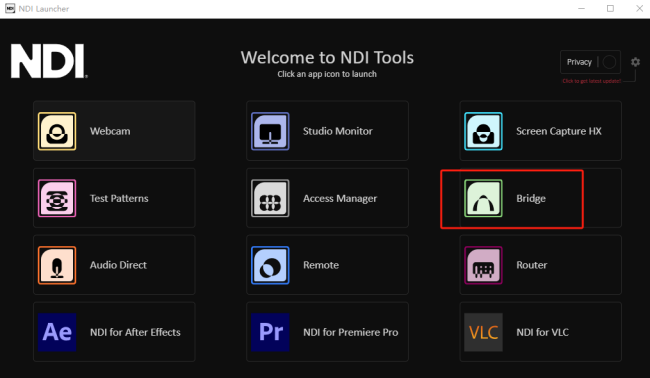Image resolution: width=650 pixels, height=378 pixels.
Task: Click NDI for Premiere Pro label
Action: pos(351,332)
